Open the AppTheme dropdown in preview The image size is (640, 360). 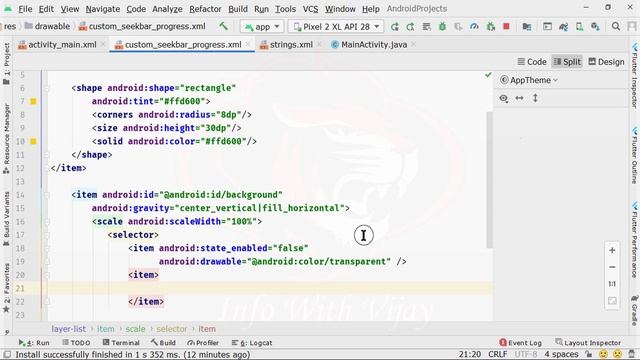(x=529, y=80)
